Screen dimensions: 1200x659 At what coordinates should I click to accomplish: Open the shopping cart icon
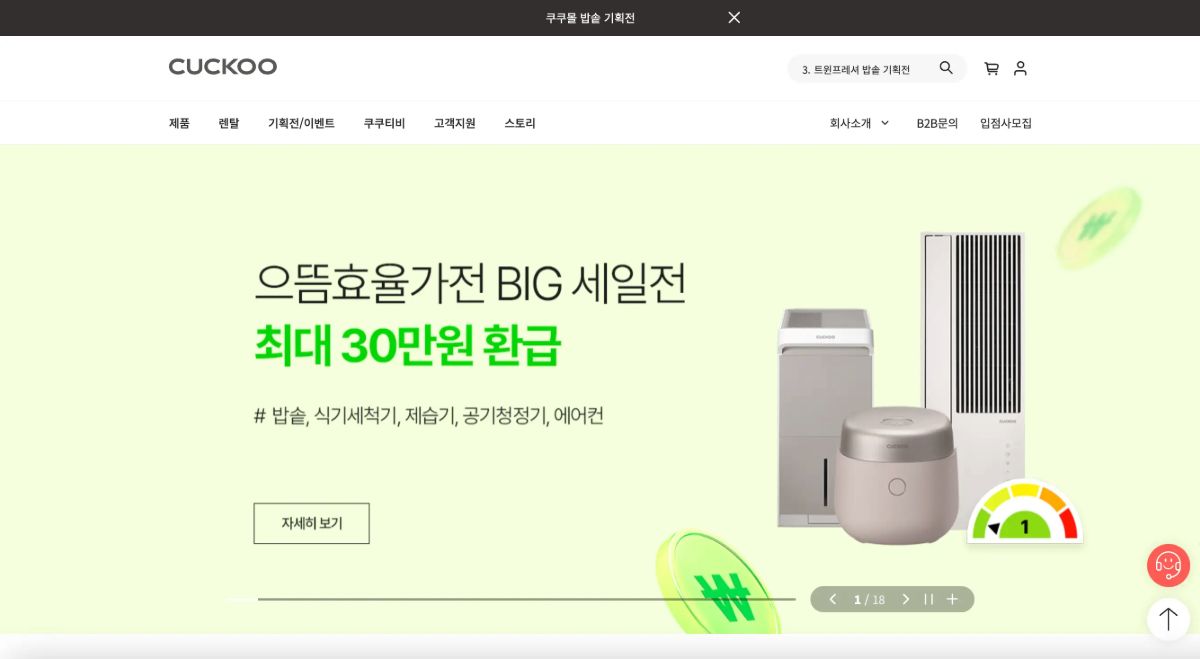[x=991, y=68]
